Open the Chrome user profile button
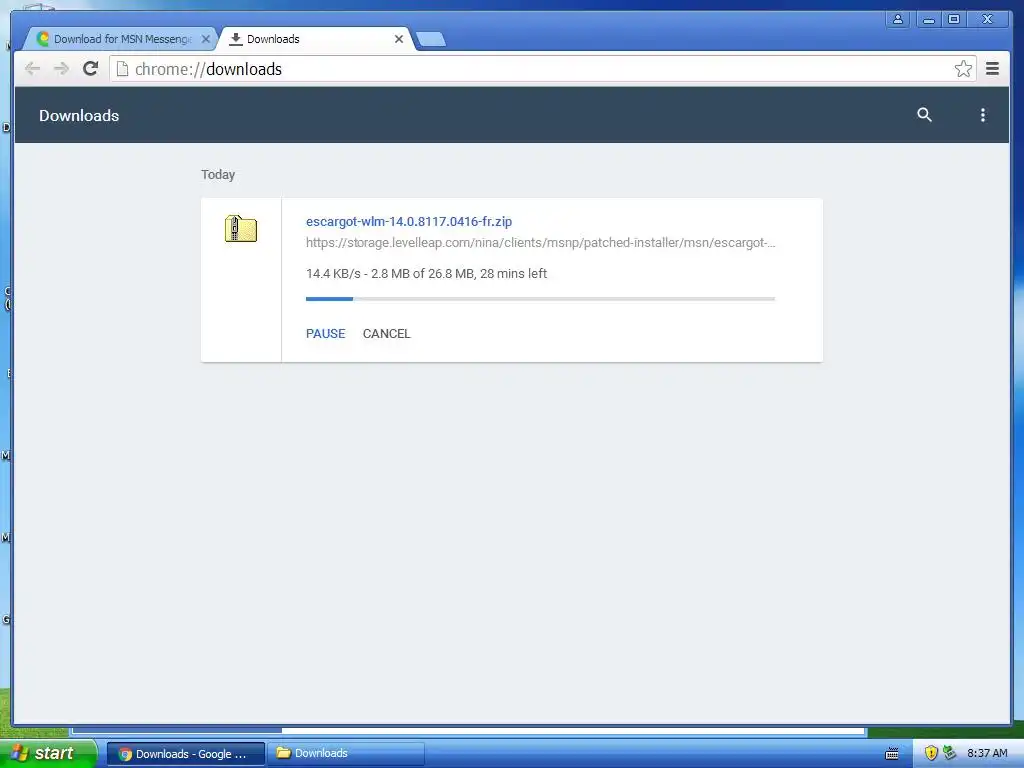This screenshot has width=1024, height=768. [898, 19]
